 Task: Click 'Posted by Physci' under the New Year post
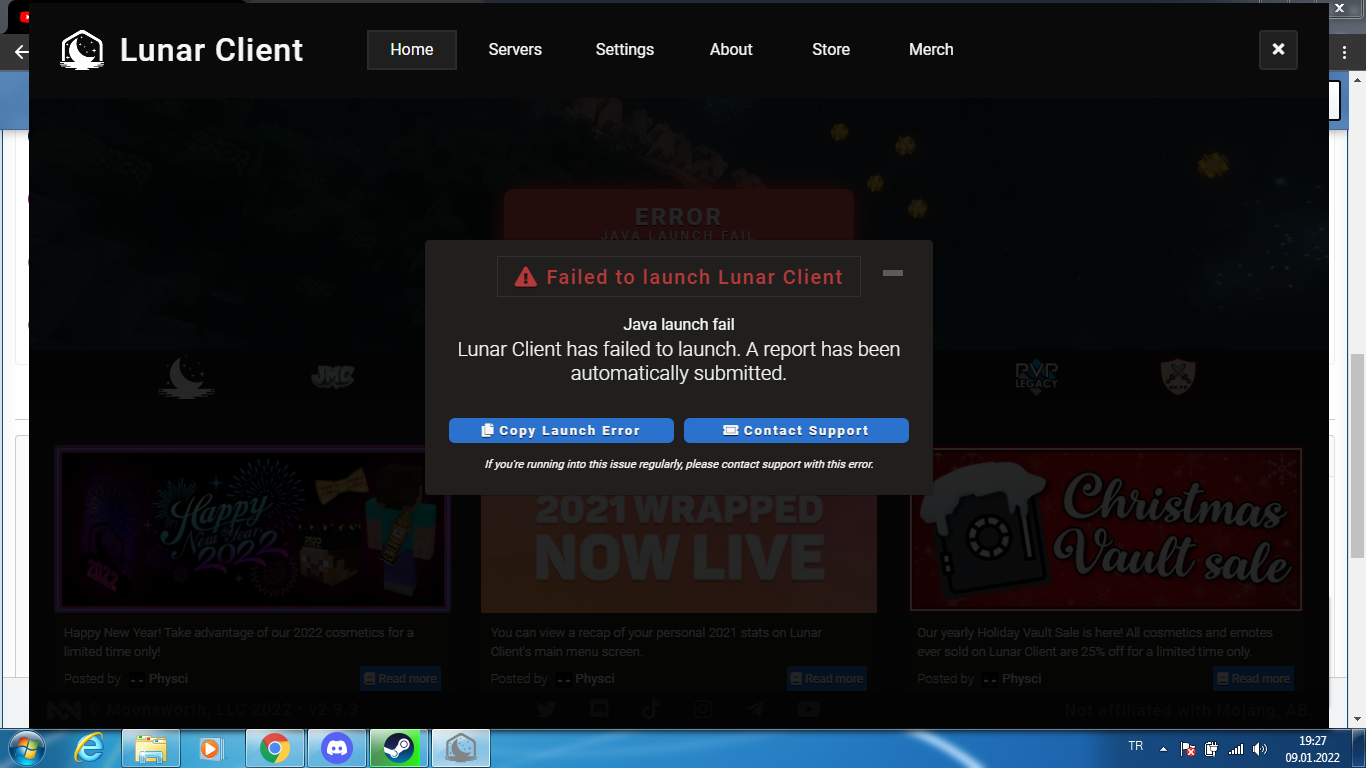(x=126, y=679)
